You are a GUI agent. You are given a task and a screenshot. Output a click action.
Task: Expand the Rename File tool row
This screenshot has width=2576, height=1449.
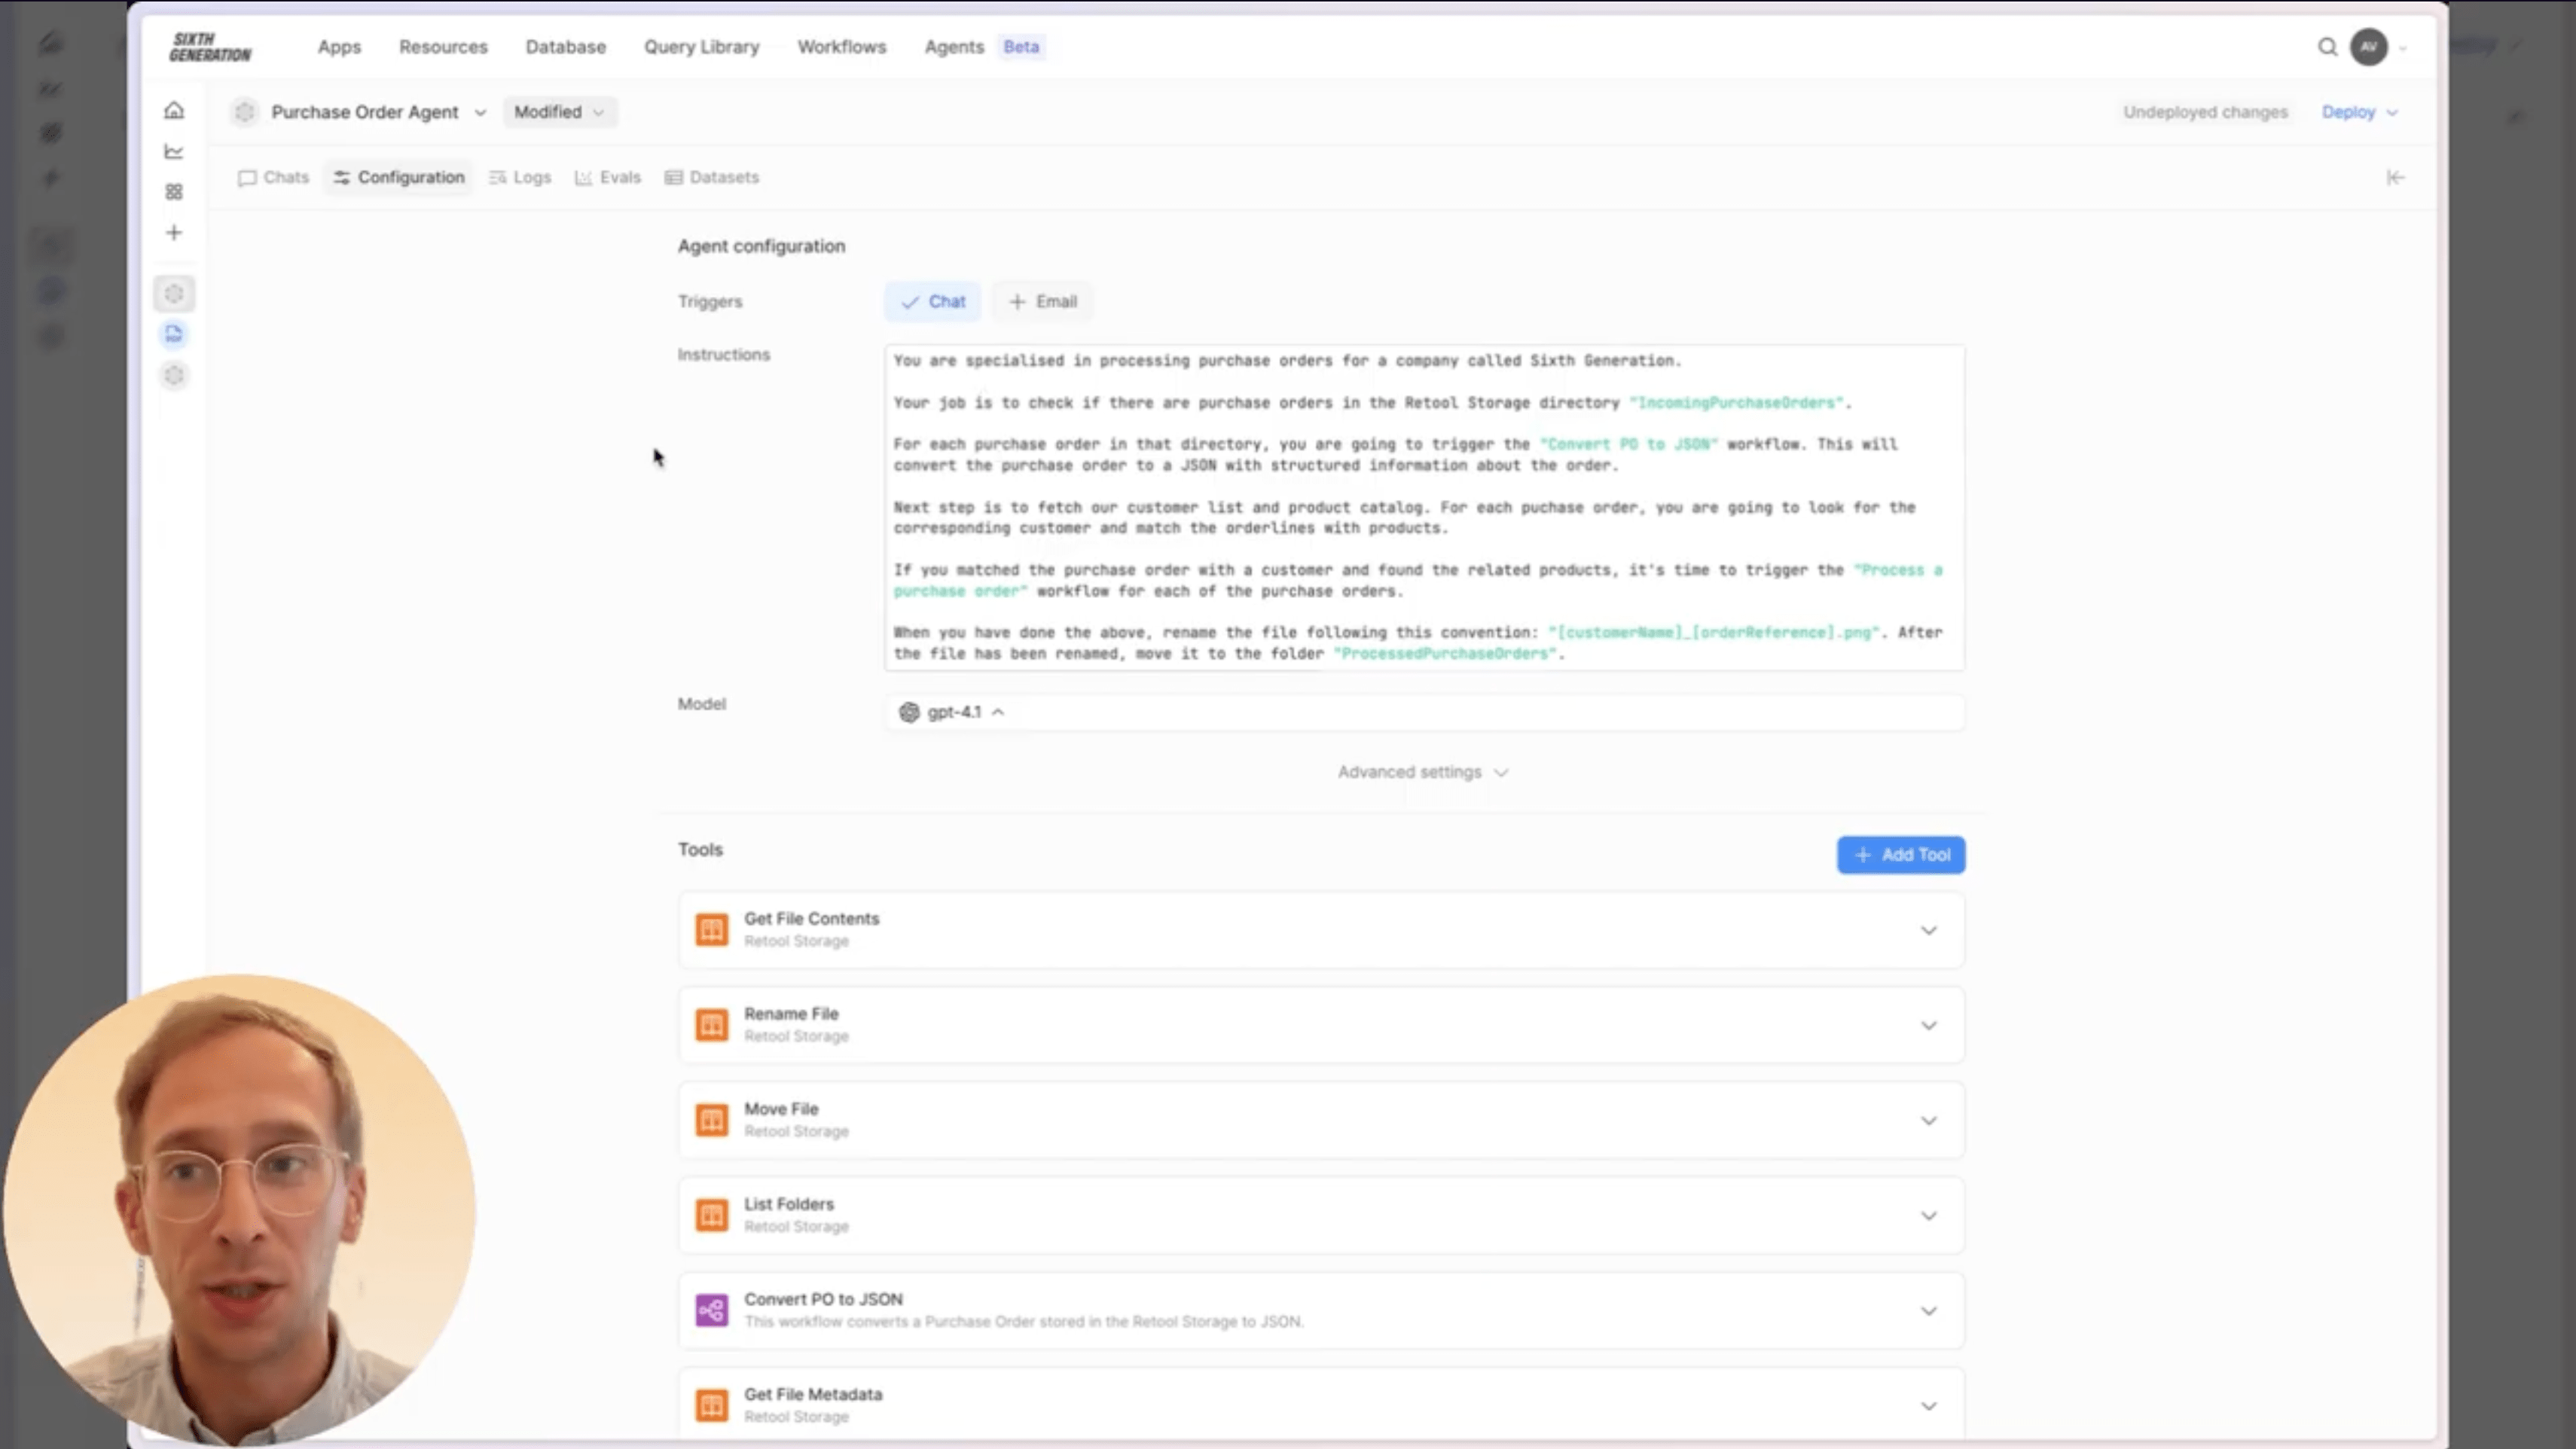pos(1928,1025)
